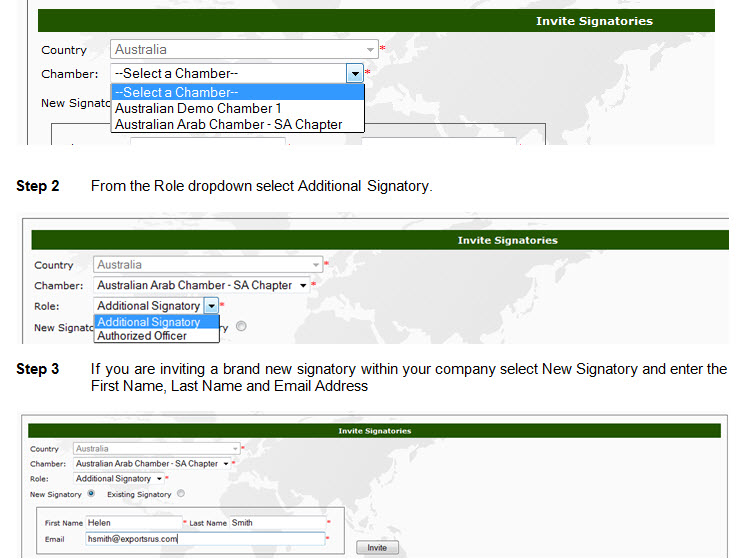Choose Australian Demo Chamber 1 from list

[198, 108]
